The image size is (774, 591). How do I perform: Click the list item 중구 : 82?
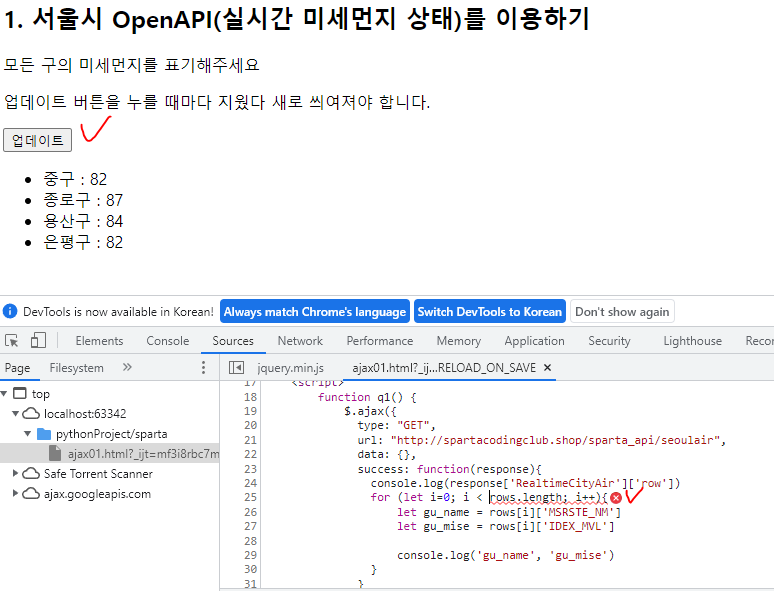(x=75, y=179)
